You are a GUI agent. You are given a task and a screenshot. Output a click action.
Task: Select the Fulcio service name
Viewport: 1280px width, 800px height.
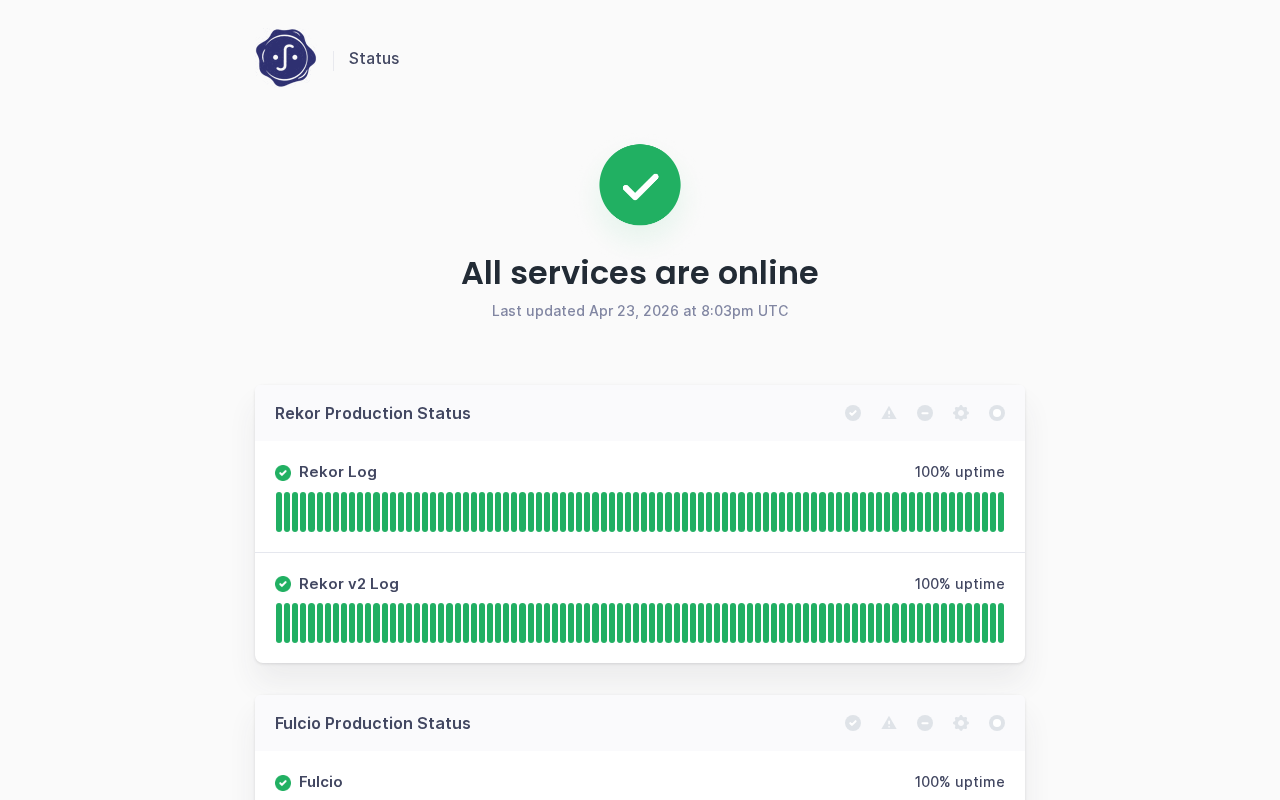(x=321, y=782)
